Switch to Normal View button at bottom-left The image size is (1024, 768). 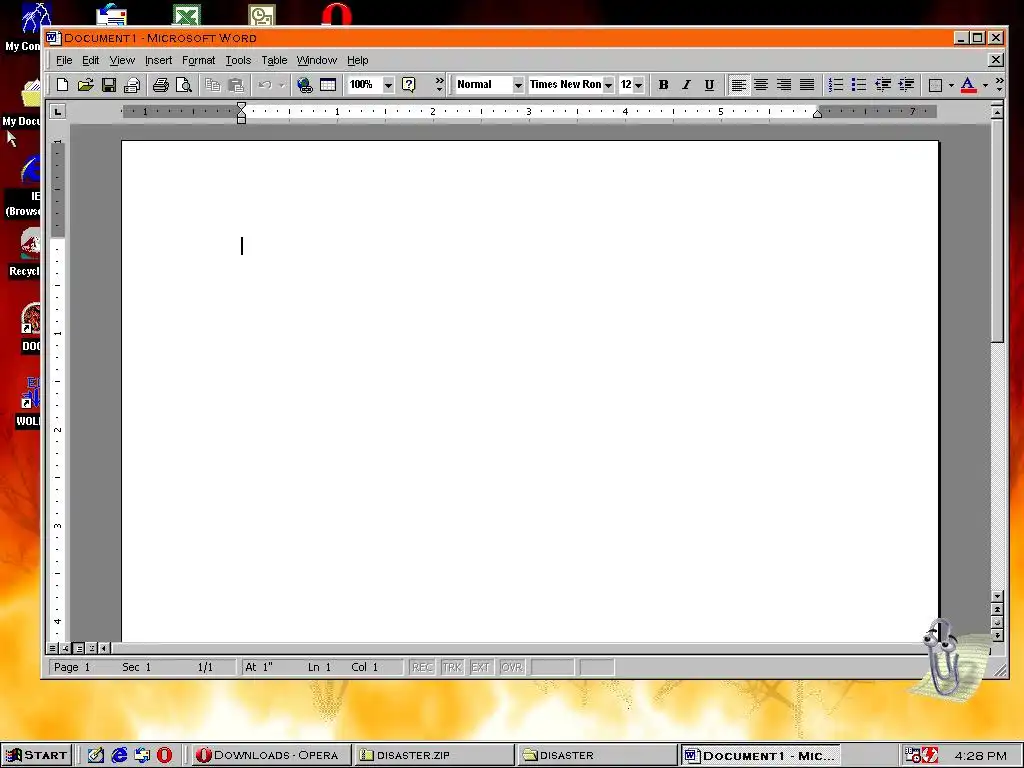tap(53, 648)
